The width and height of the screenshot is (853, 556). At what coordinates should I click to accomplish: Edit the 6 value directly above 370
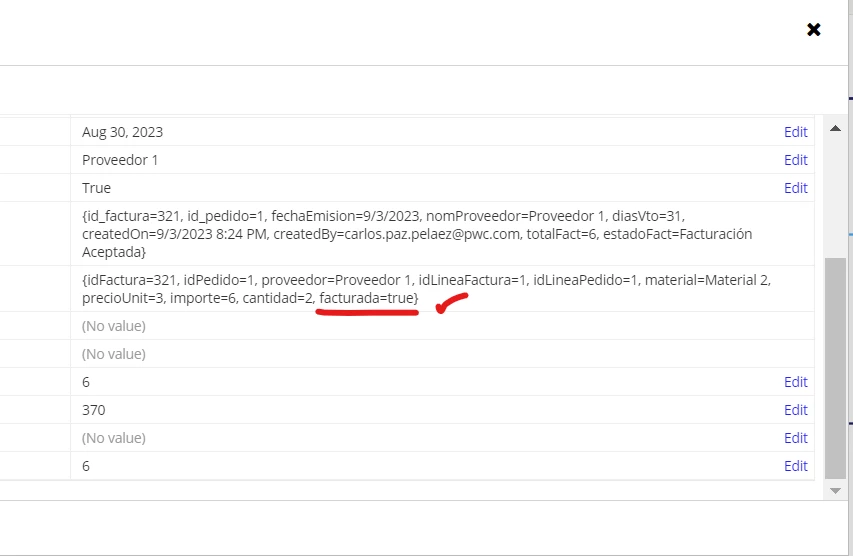[795, 382]
